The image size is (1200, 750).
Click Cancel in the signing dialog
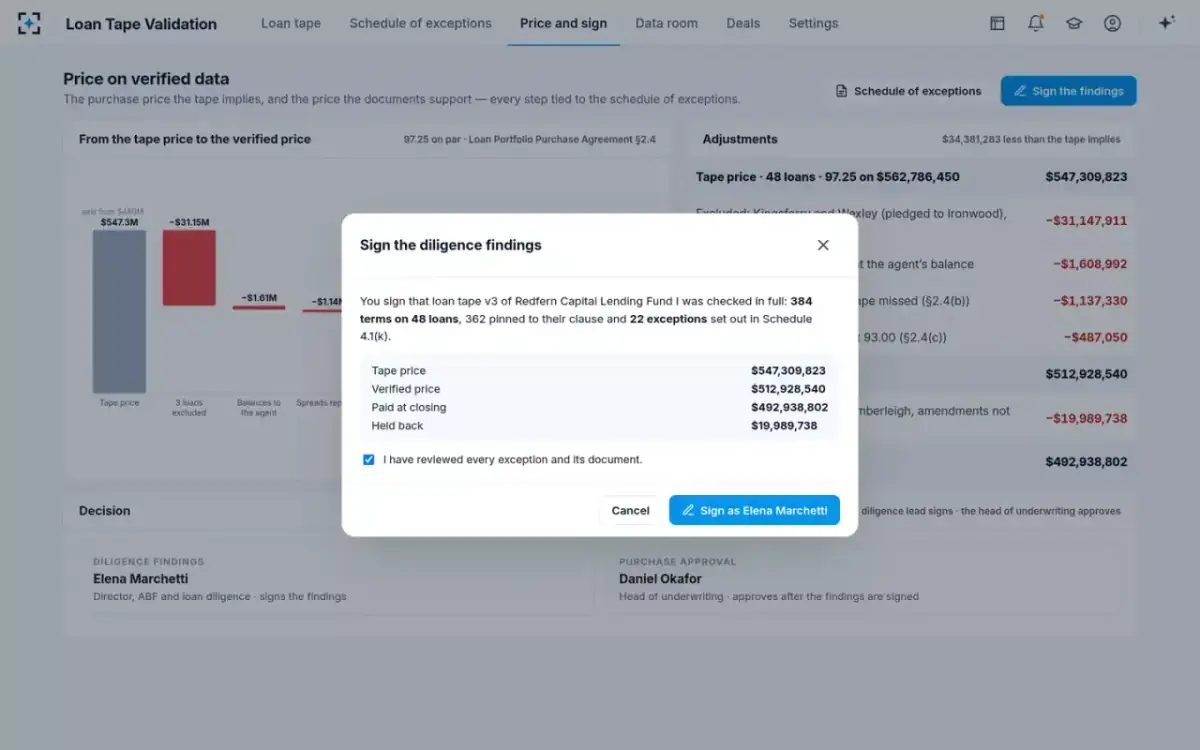(x=630, y=510)
